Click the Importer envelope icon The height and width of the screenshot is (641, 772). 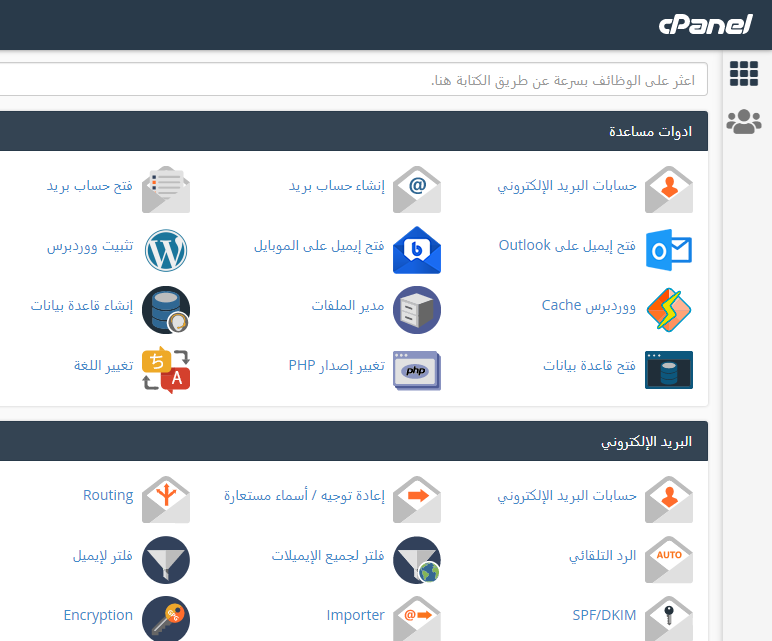pos(417,618)
